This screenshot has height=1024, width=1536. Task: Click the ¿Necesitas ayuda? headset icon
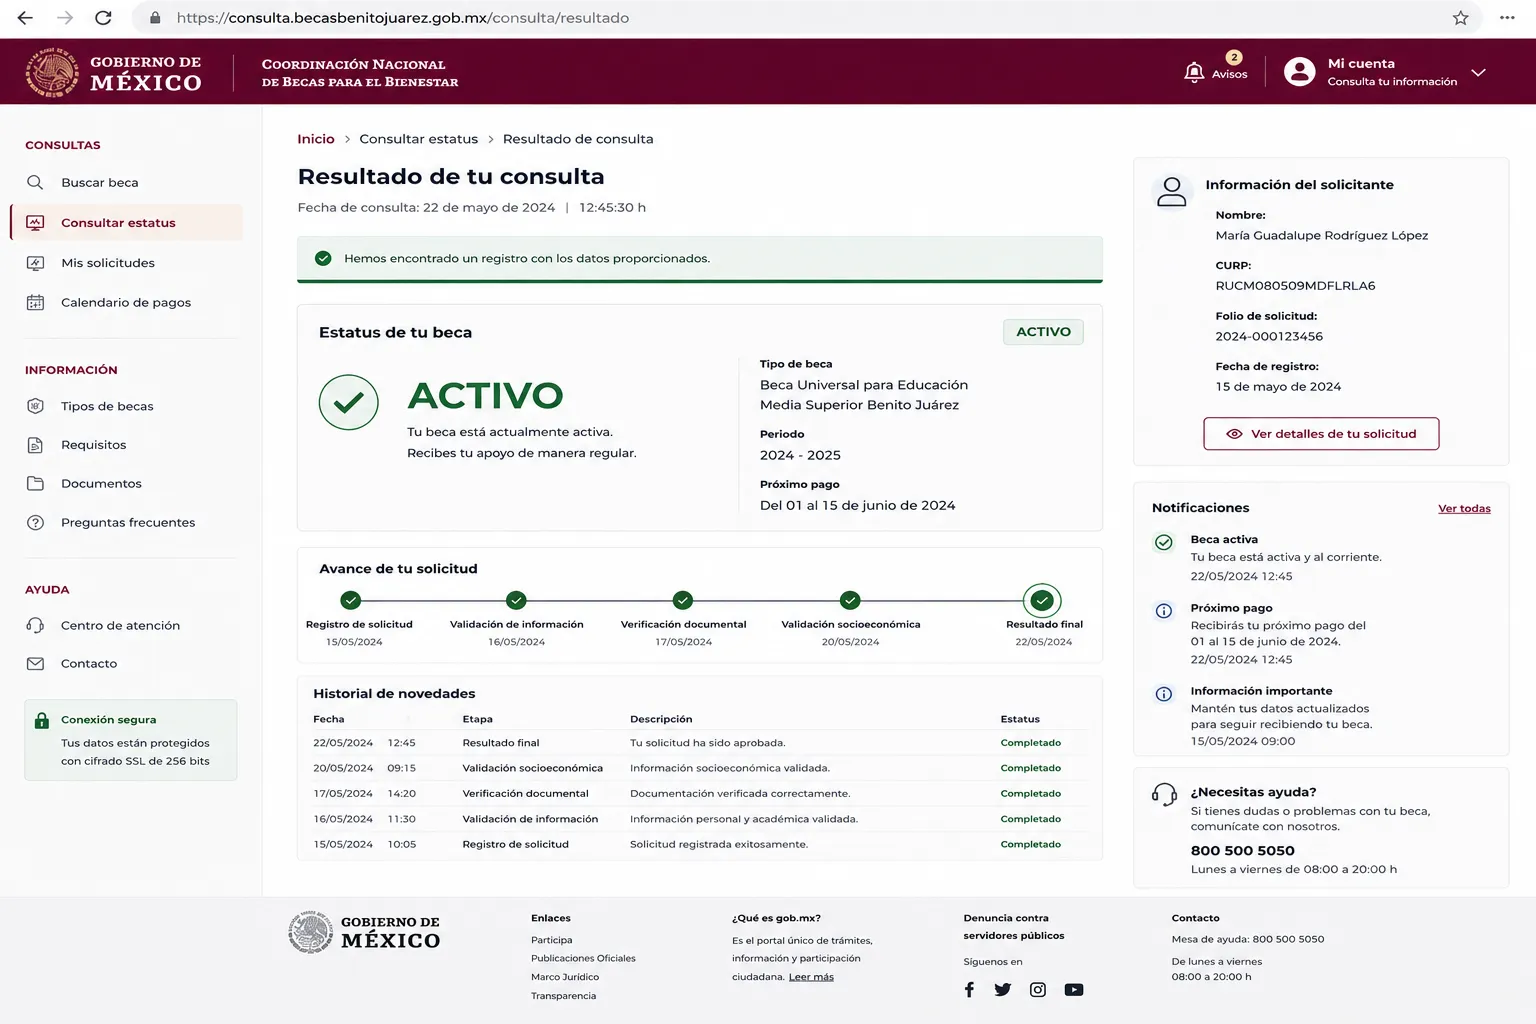1164,795
